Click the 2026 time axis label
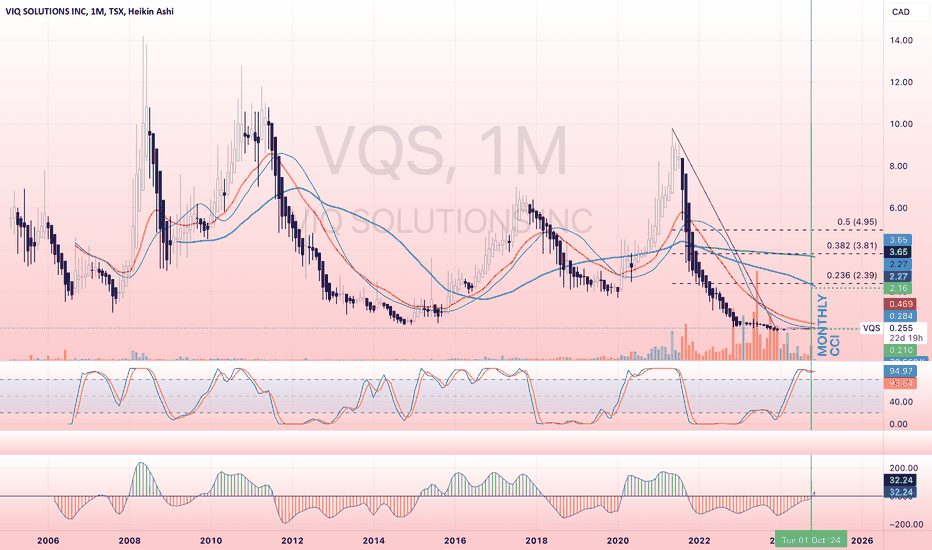Screen dimensions: 932x550 coord(862,540)
